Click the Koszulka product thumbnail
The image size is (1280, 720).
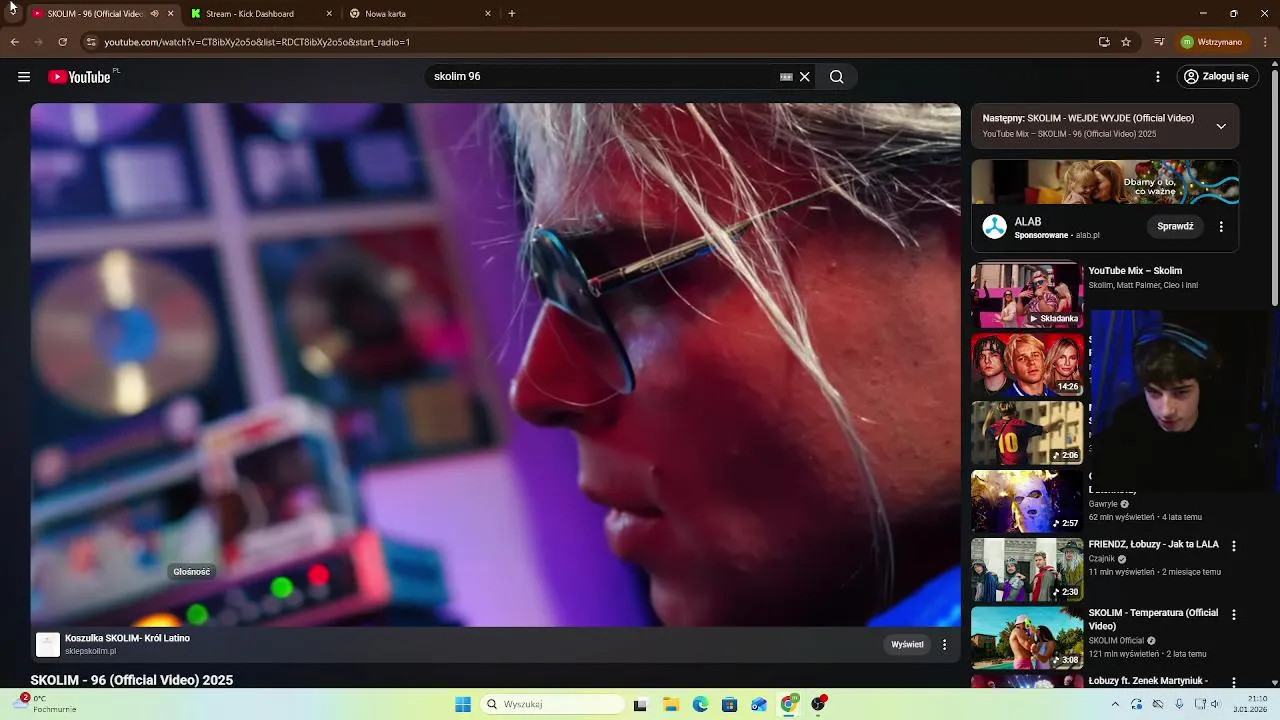[x=48, y=645]
